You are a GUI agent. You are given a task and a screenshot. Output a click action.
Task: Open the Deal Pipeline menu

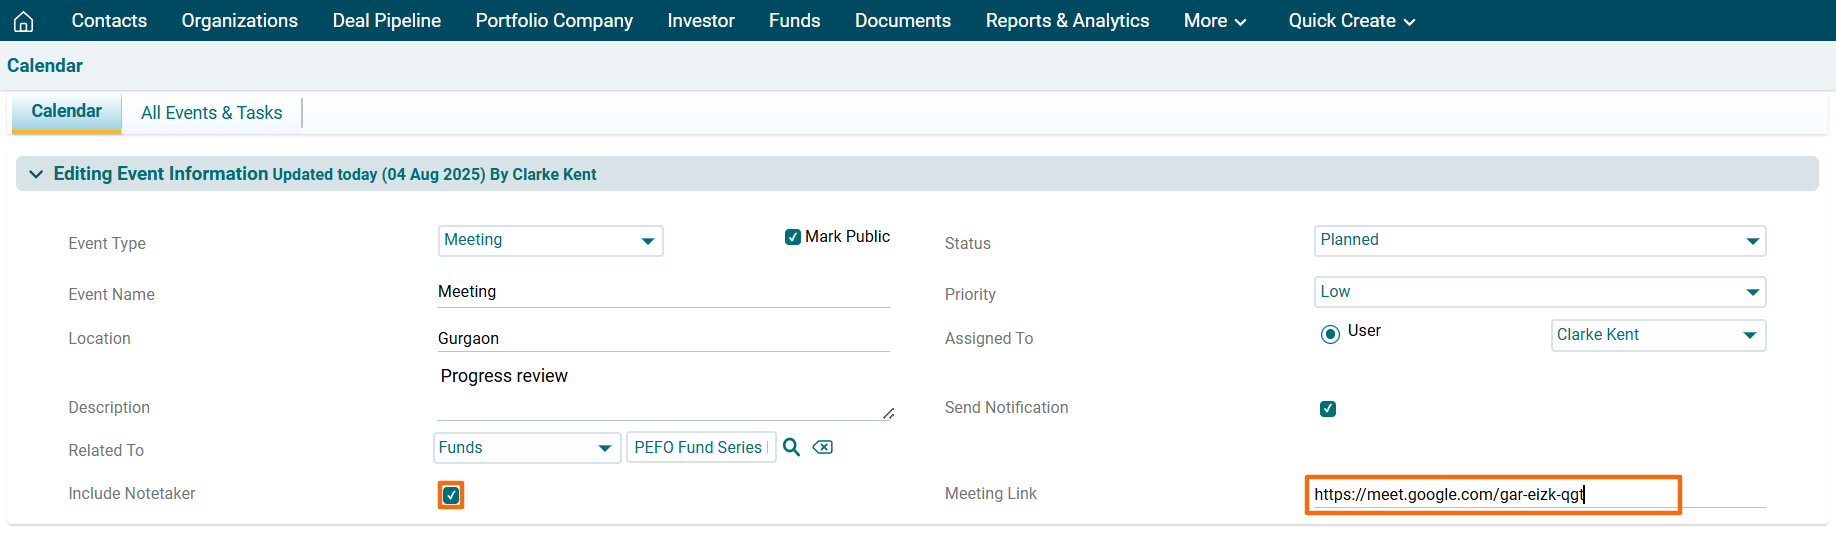tap(386, 21)
